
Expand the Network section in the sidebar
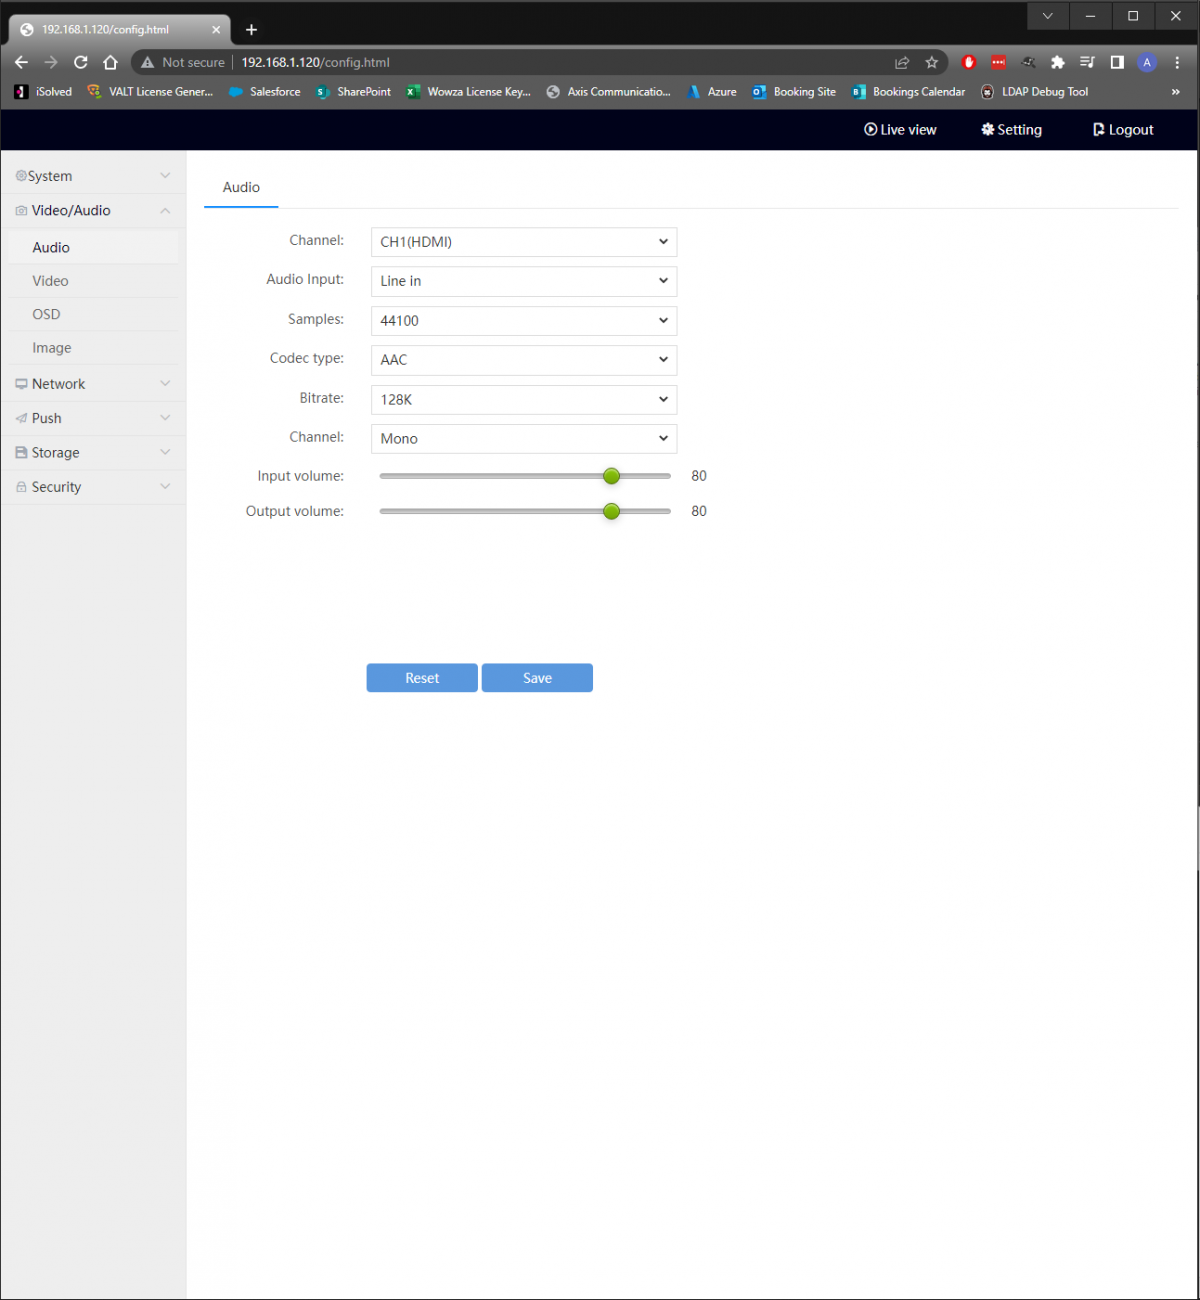(92, 384)
